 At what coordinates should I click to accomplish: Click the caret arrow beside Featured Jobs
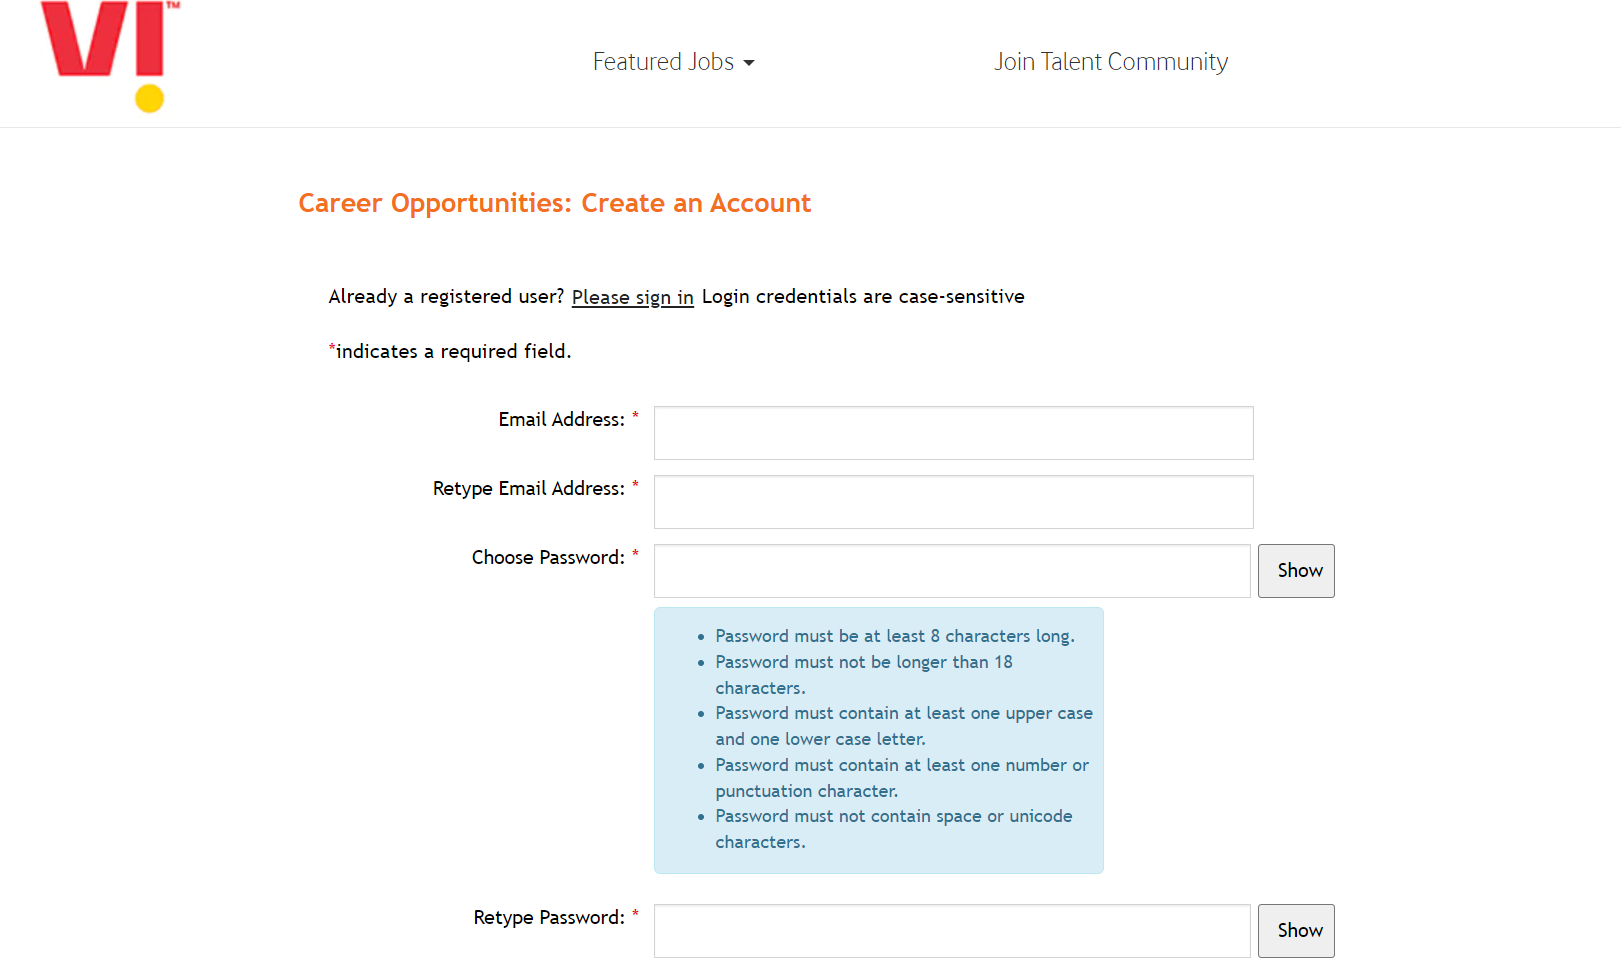click(749, 63)
